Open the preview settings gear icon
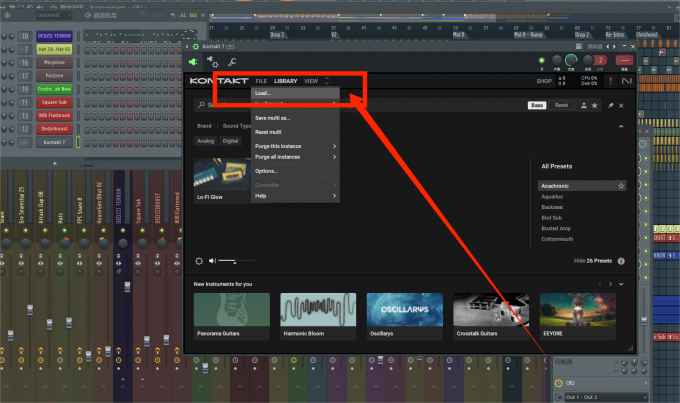Screen dimensions: 680x403 (199, 261)
